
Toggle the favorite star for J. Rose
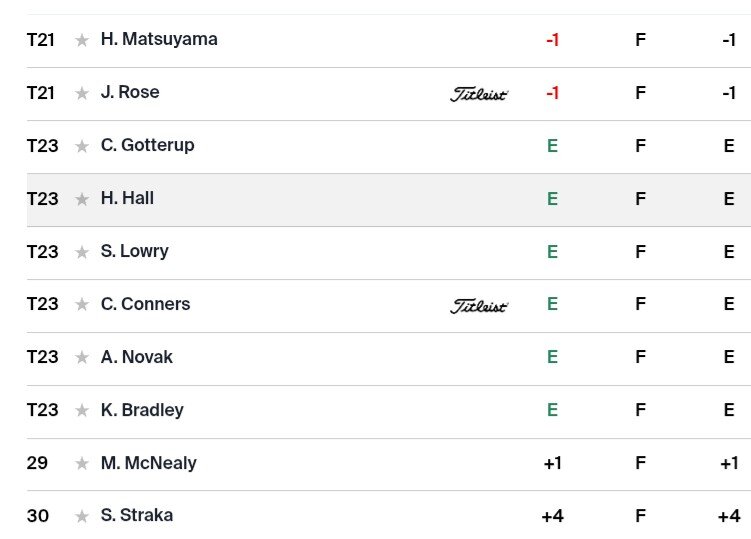pos(82,93)
